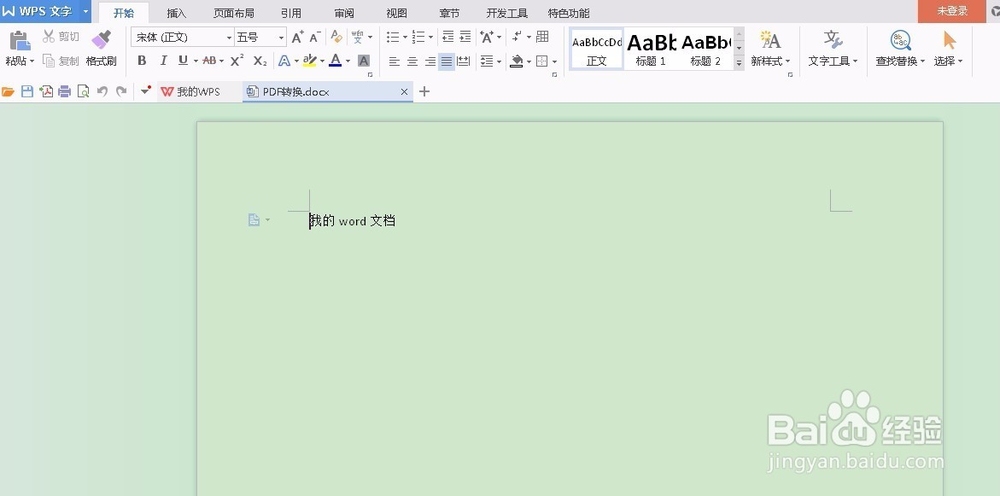Click the text effects outlined A icon
This screenshot has height=496, width=1000.
[x=284, y=61]
